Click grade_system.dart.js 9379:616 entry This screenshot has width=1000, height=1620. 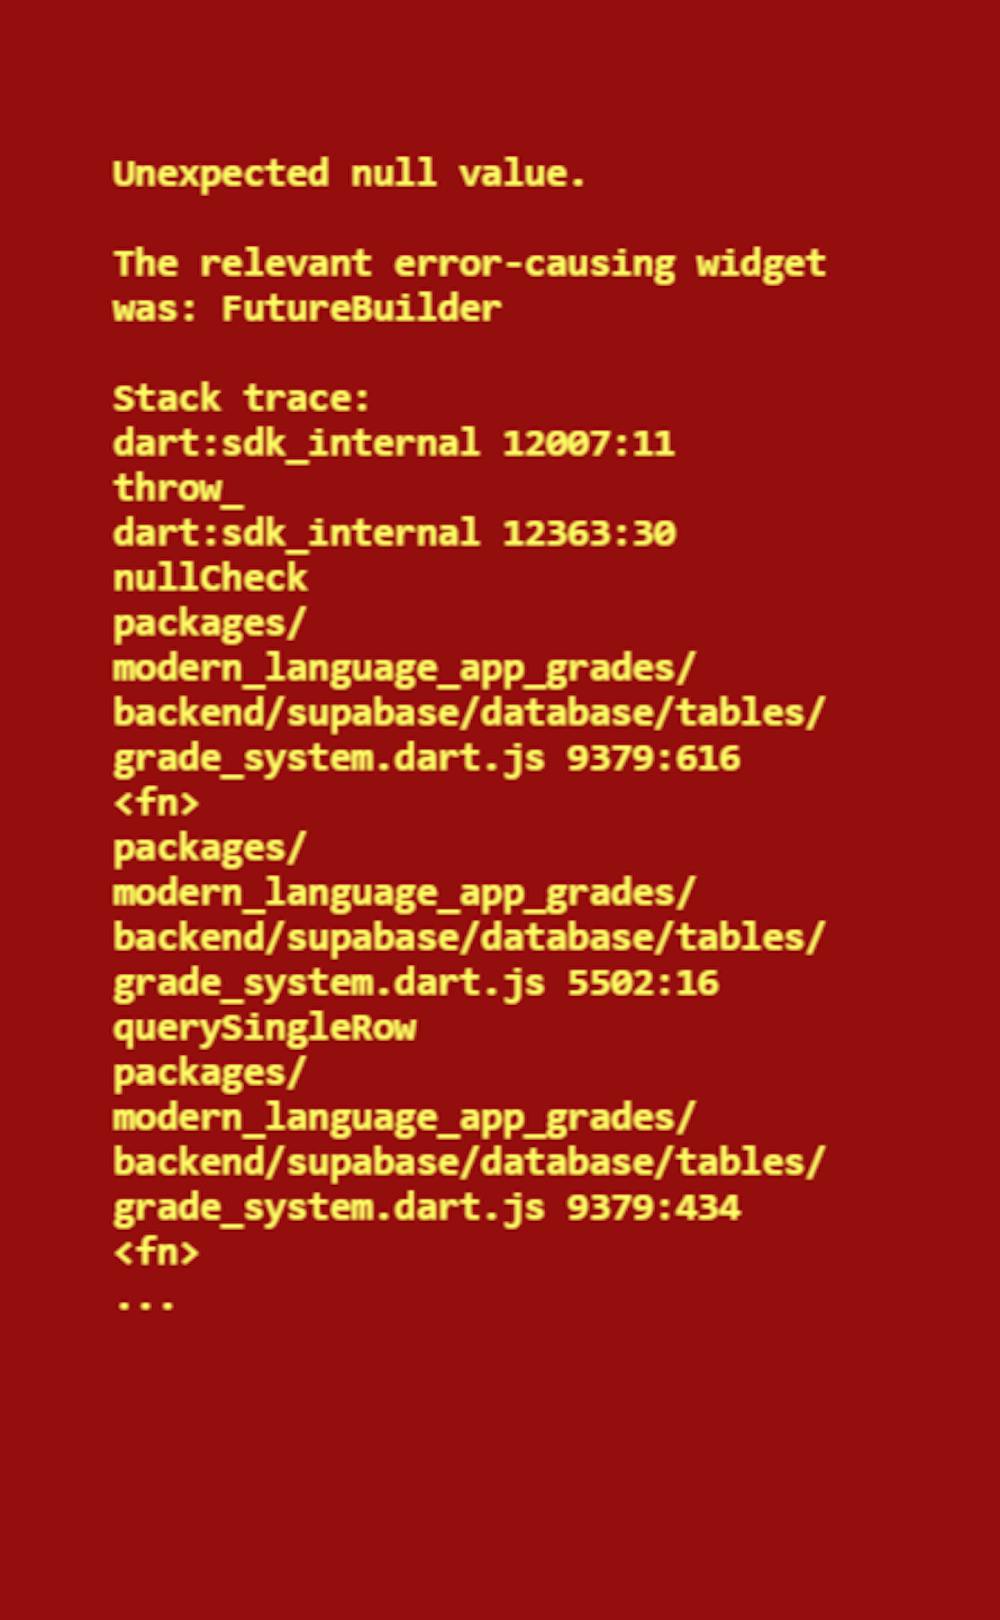click(427, 758)
